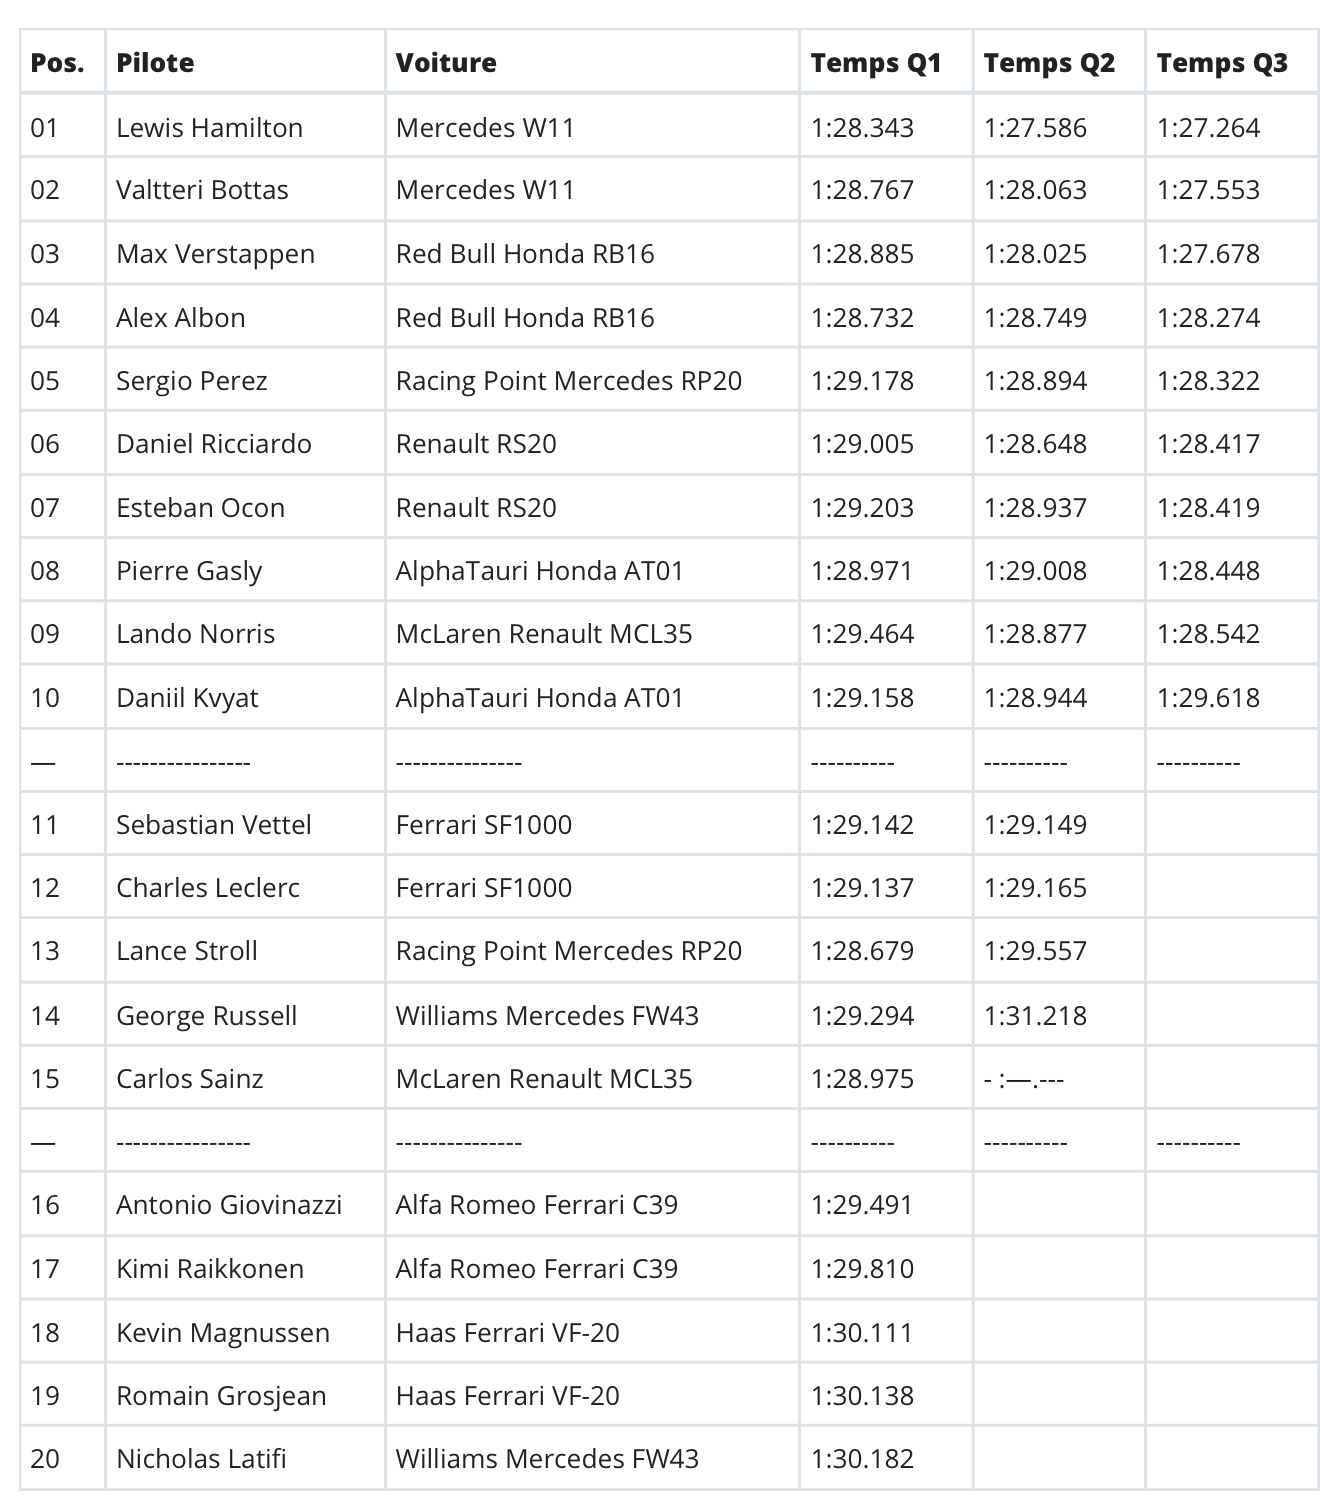
Task: Click Lando Norris' Q3 time 1:28.542
Action: tap(1208, 634)
